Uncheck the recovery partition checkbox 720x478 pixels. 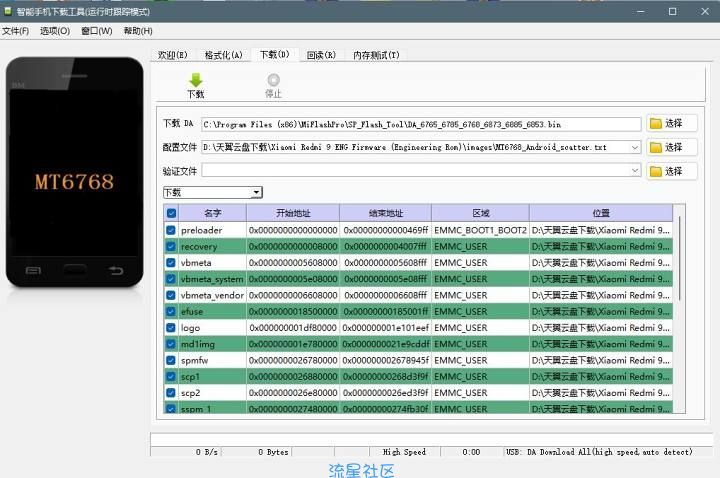click(x=171, y=246)
